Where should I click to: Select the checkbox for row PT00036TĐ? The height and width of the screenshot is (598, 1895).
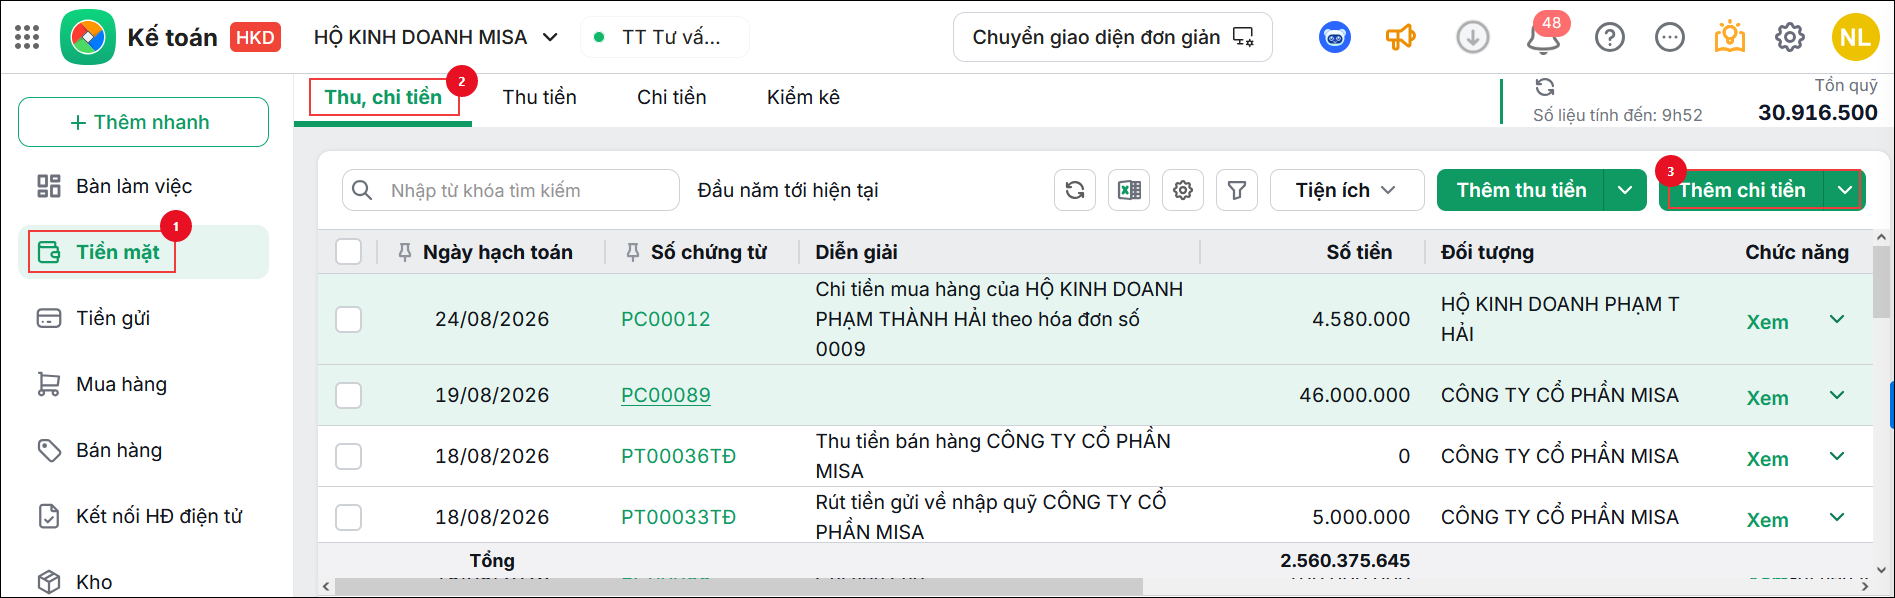tap(348, 456)
